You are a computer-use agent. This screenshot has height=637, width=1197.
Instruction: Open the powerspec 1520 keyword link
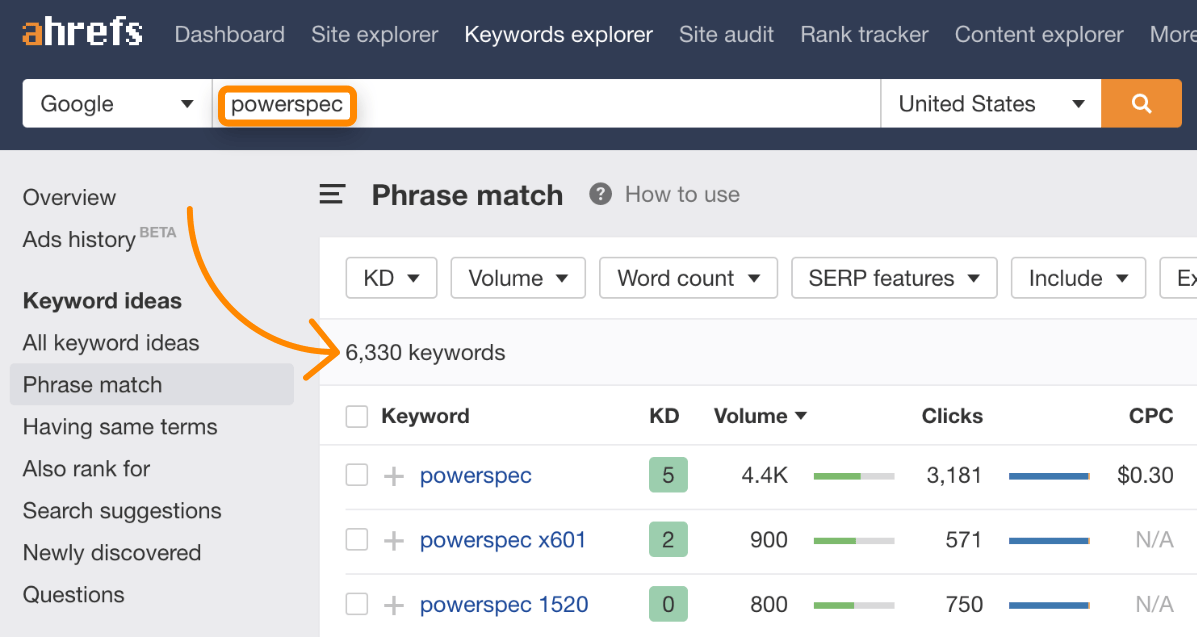coord(504,605)
